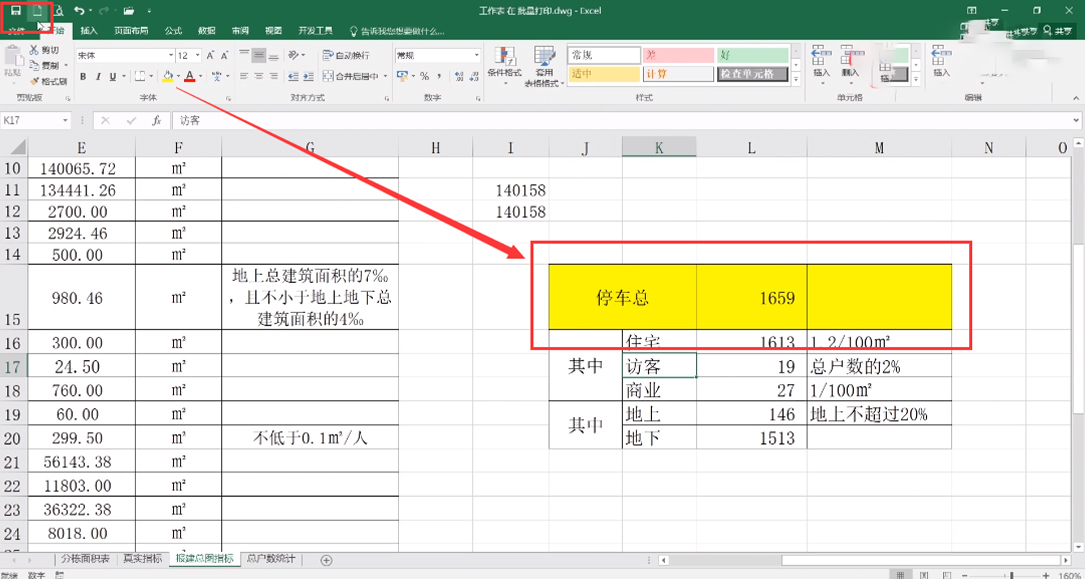Apply the 好 (Good) cell style

tap(753, 55)
